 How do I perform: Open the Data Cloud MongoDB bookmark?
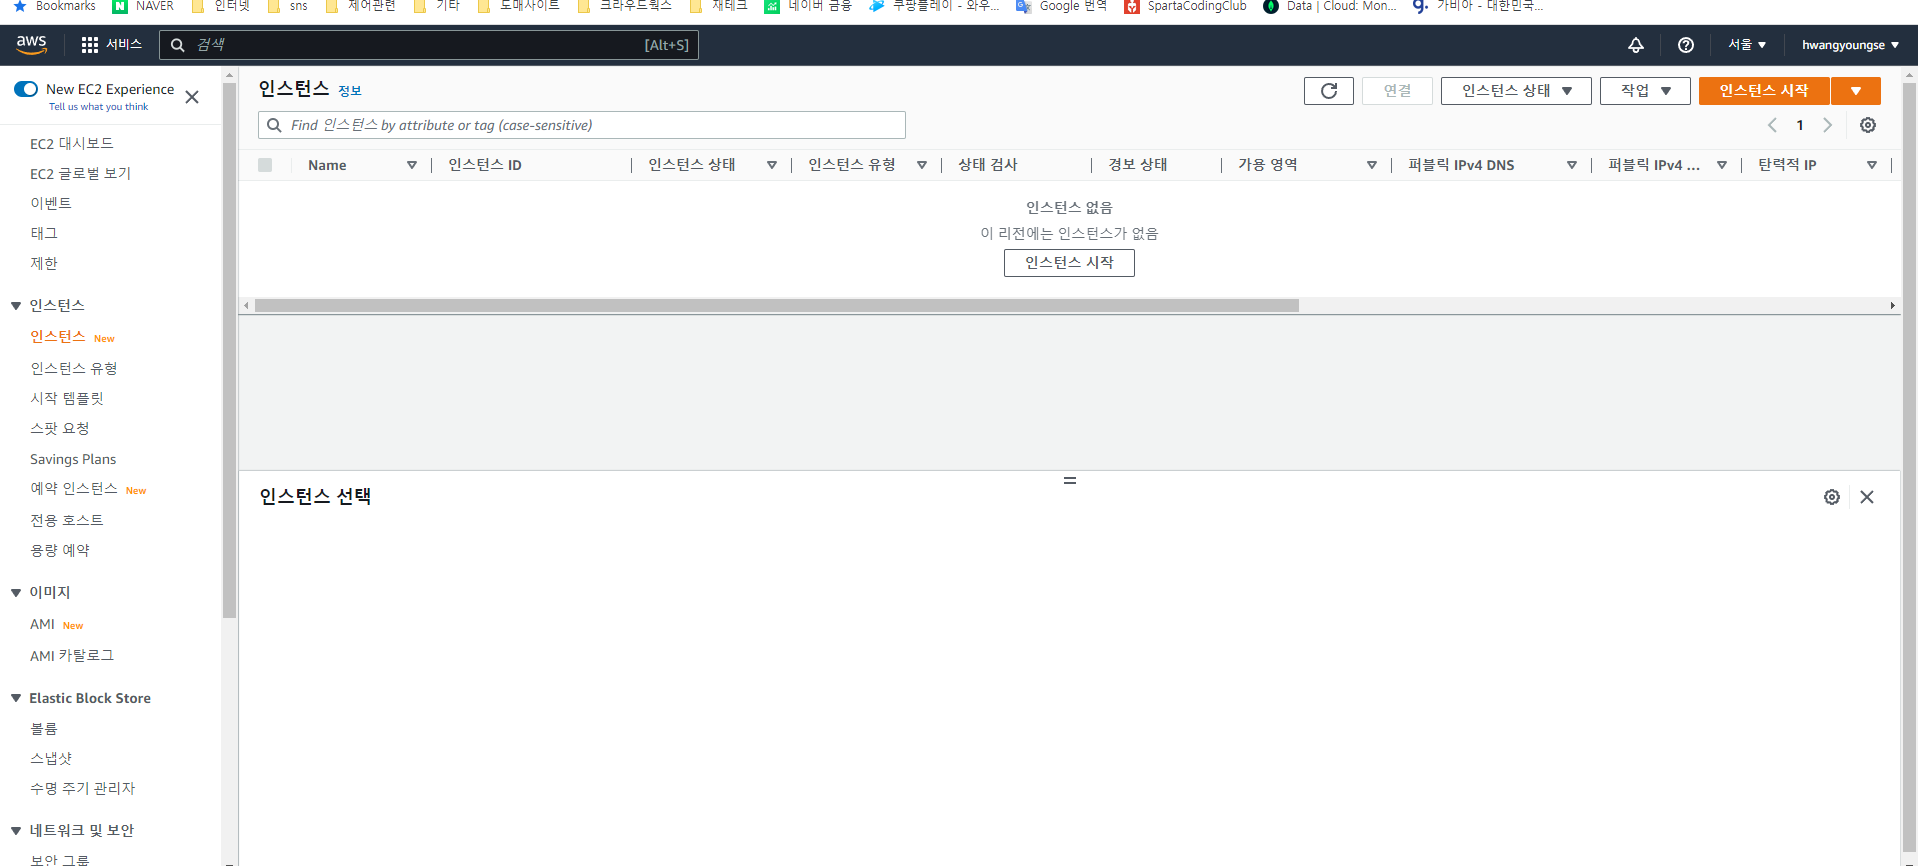click(1330, 6)
